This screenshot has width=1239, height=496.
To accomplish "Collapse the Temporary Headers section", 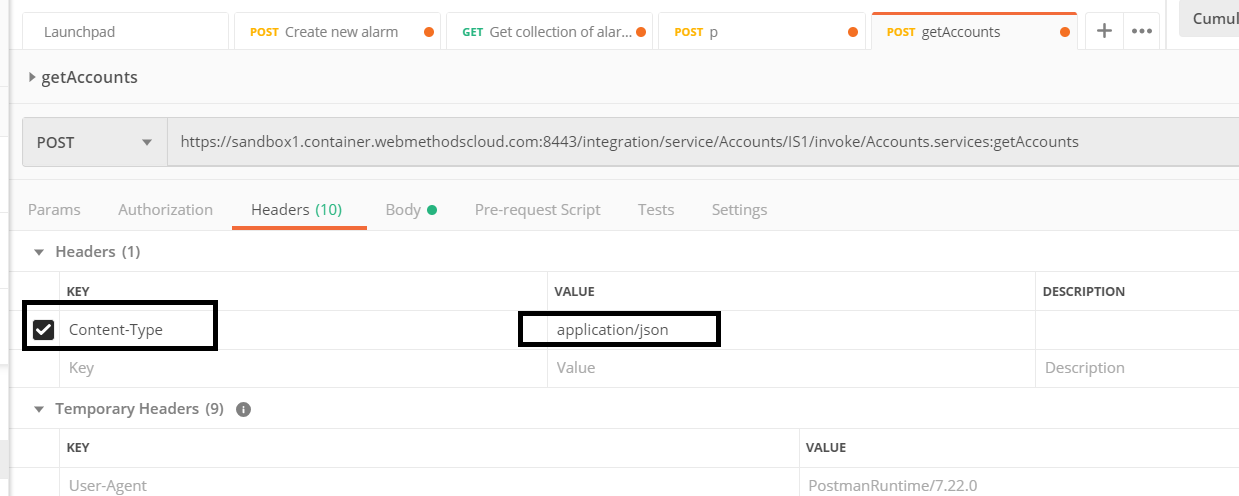I will (39, 409).
